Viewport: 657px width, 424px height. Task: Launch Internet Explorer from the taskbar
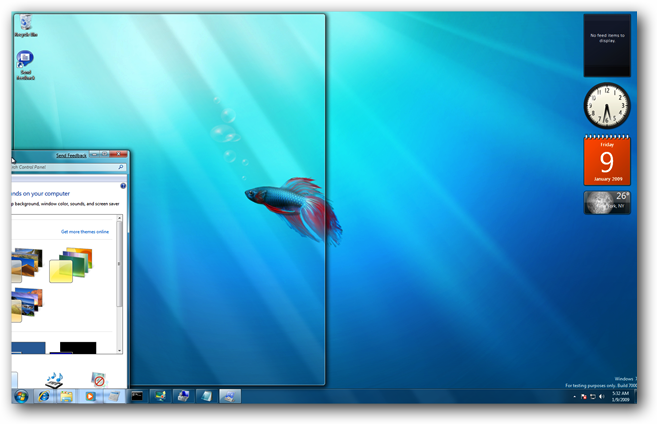click(x=44, y=396)
